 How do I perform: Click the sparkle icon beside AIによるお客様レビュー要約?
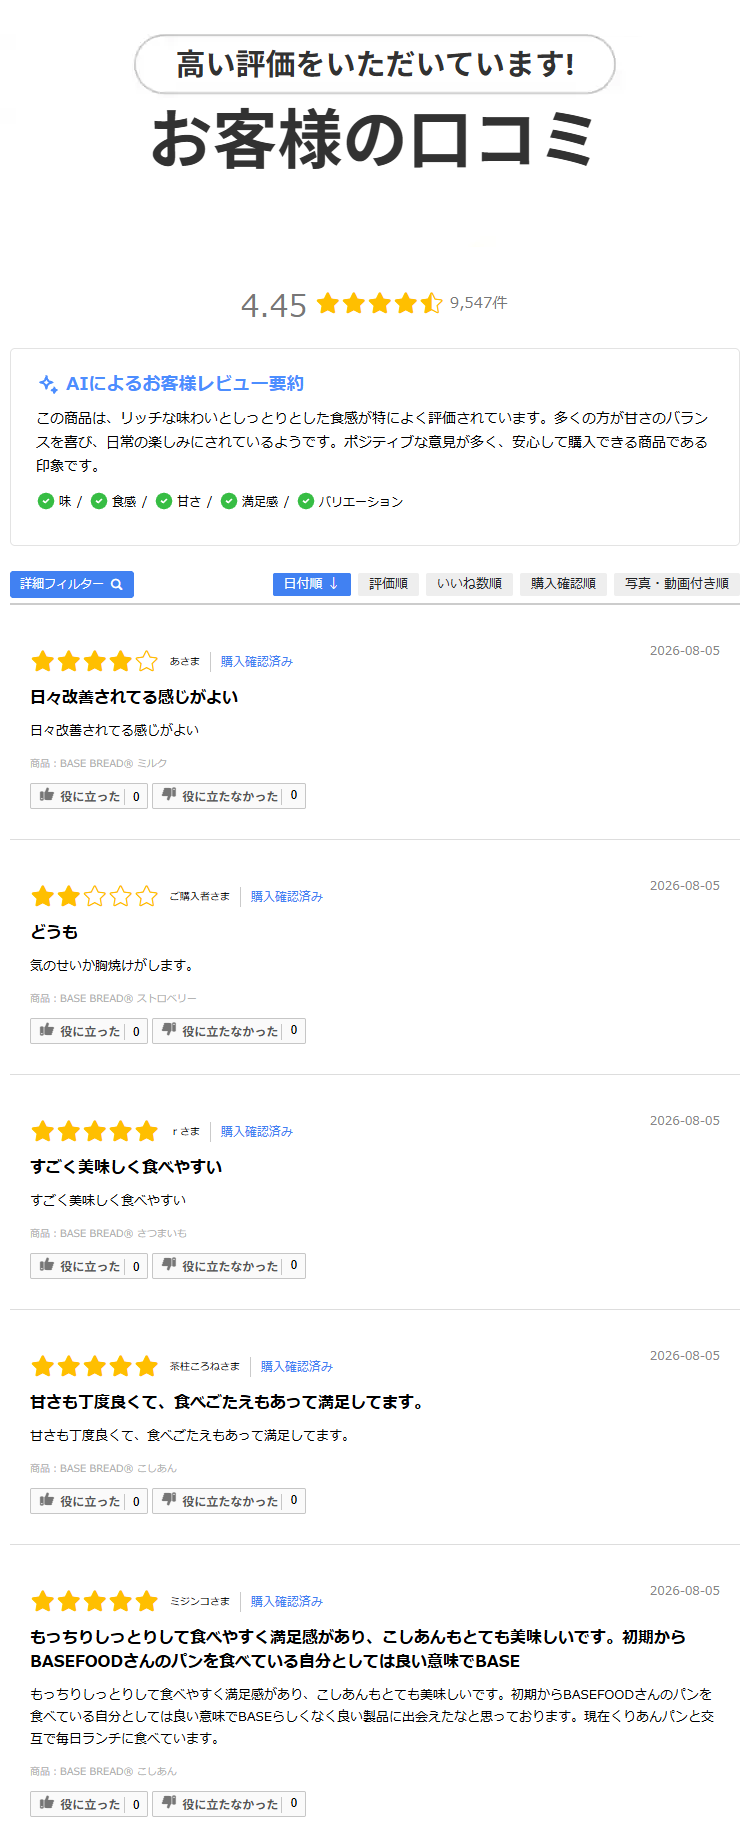click(x=47, y=384)
